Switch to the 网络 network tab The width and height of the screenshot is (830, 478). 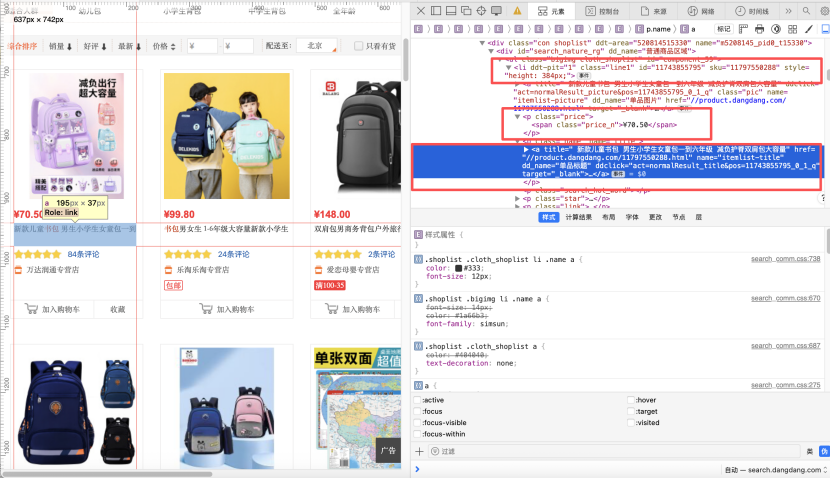tap(701, 11)
